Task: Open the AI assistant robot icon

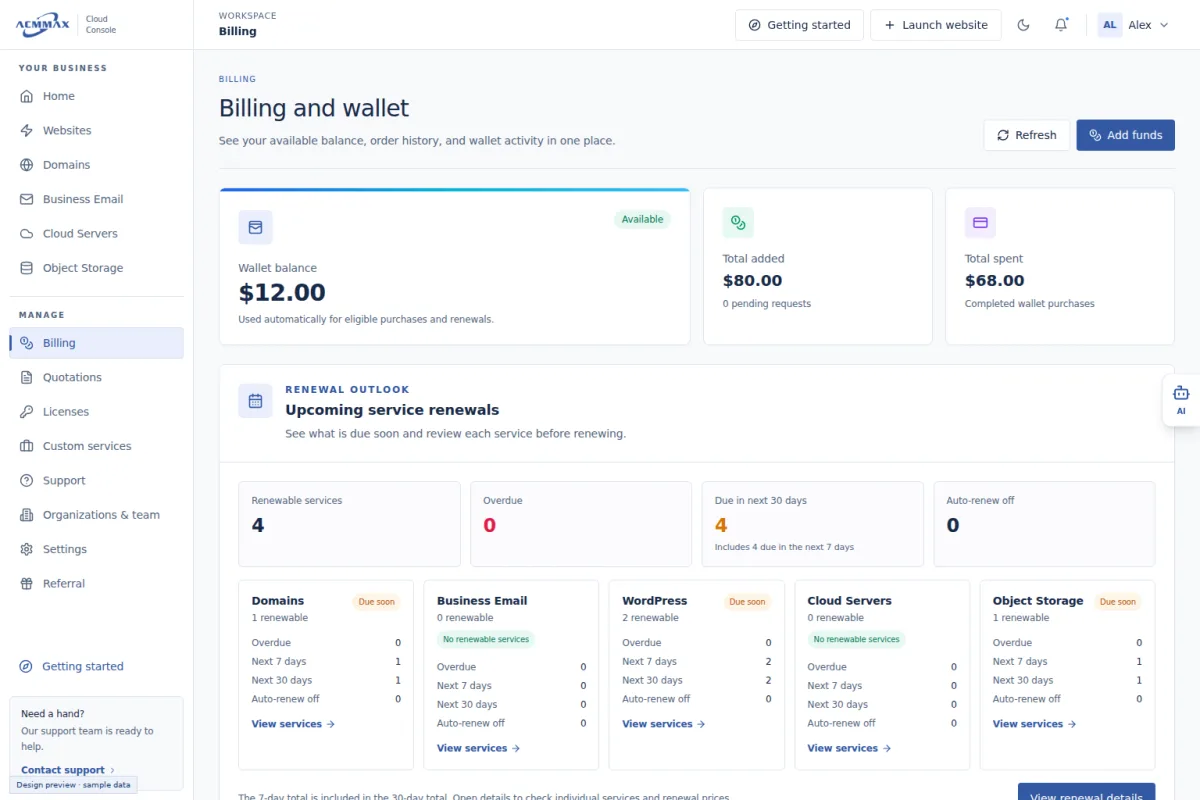Action: tap(1181, 393)
